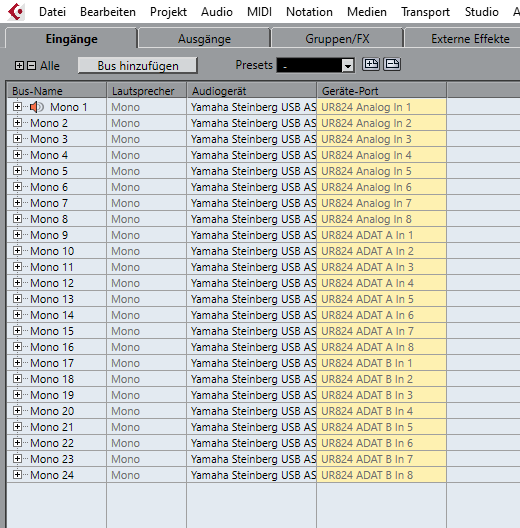The width and height of the screenshot is (520, 528).
Task: Switch to the Gruppen/FX tab
Action: pyautogui.click(x=337, y=38)
